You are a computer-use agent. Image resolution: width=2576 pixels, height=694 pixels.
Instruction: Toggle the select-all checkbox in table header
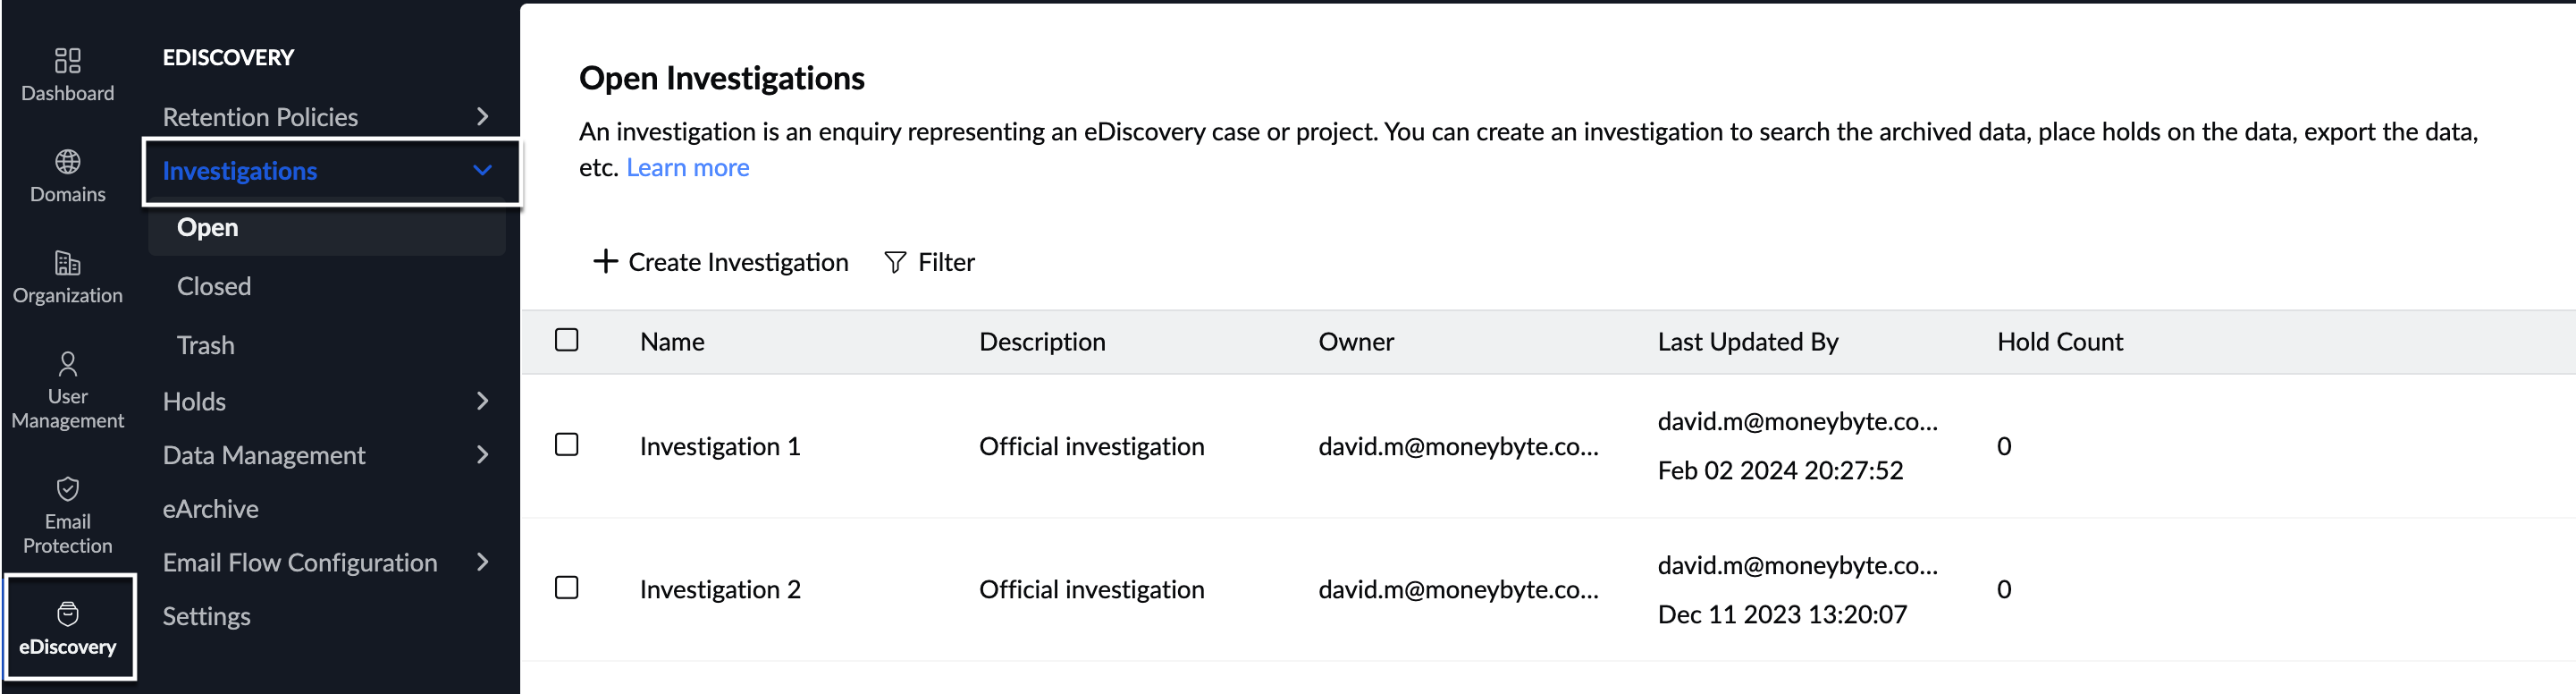click(x=567, y=341)
